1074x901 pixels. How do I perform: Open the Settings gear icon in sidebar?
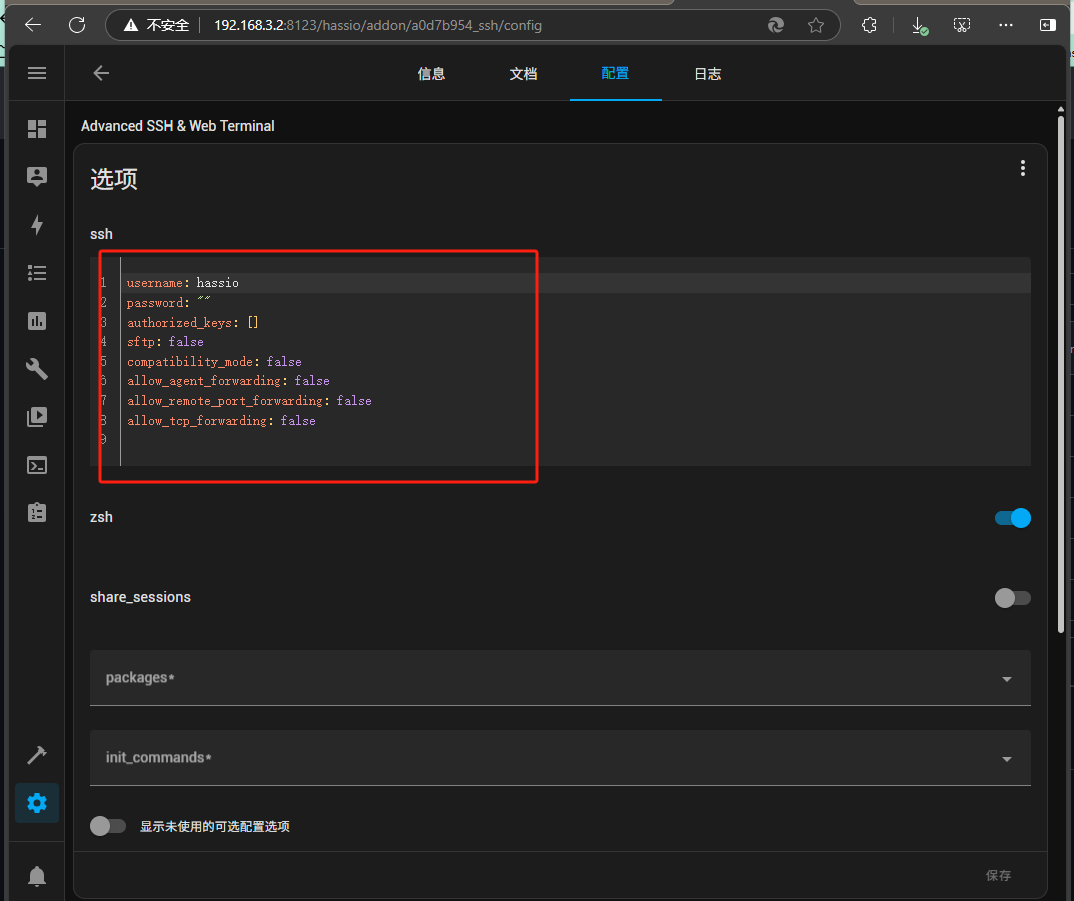(37, 803)
